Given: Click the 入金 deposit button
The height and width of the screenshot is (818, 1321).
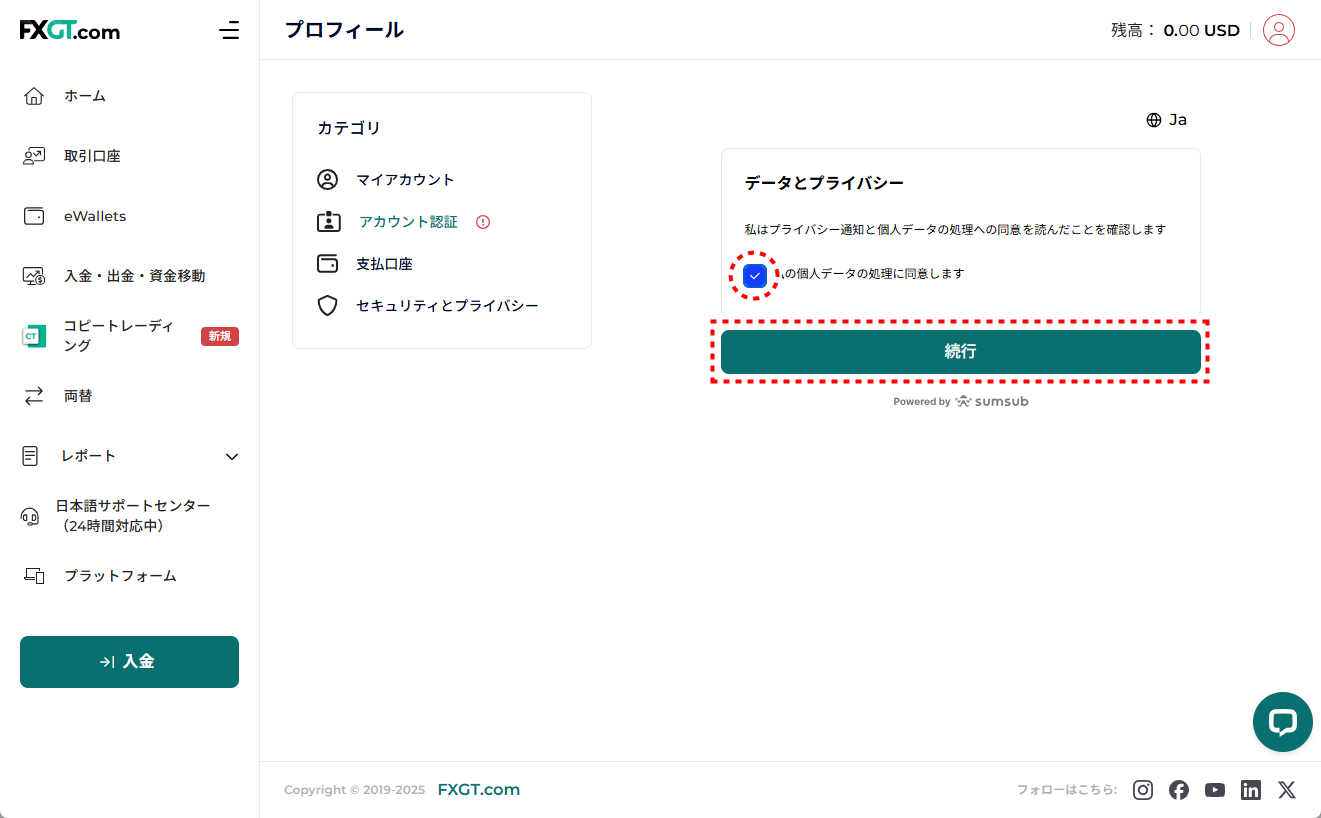Looking at the screenshot, I should 129,662.
